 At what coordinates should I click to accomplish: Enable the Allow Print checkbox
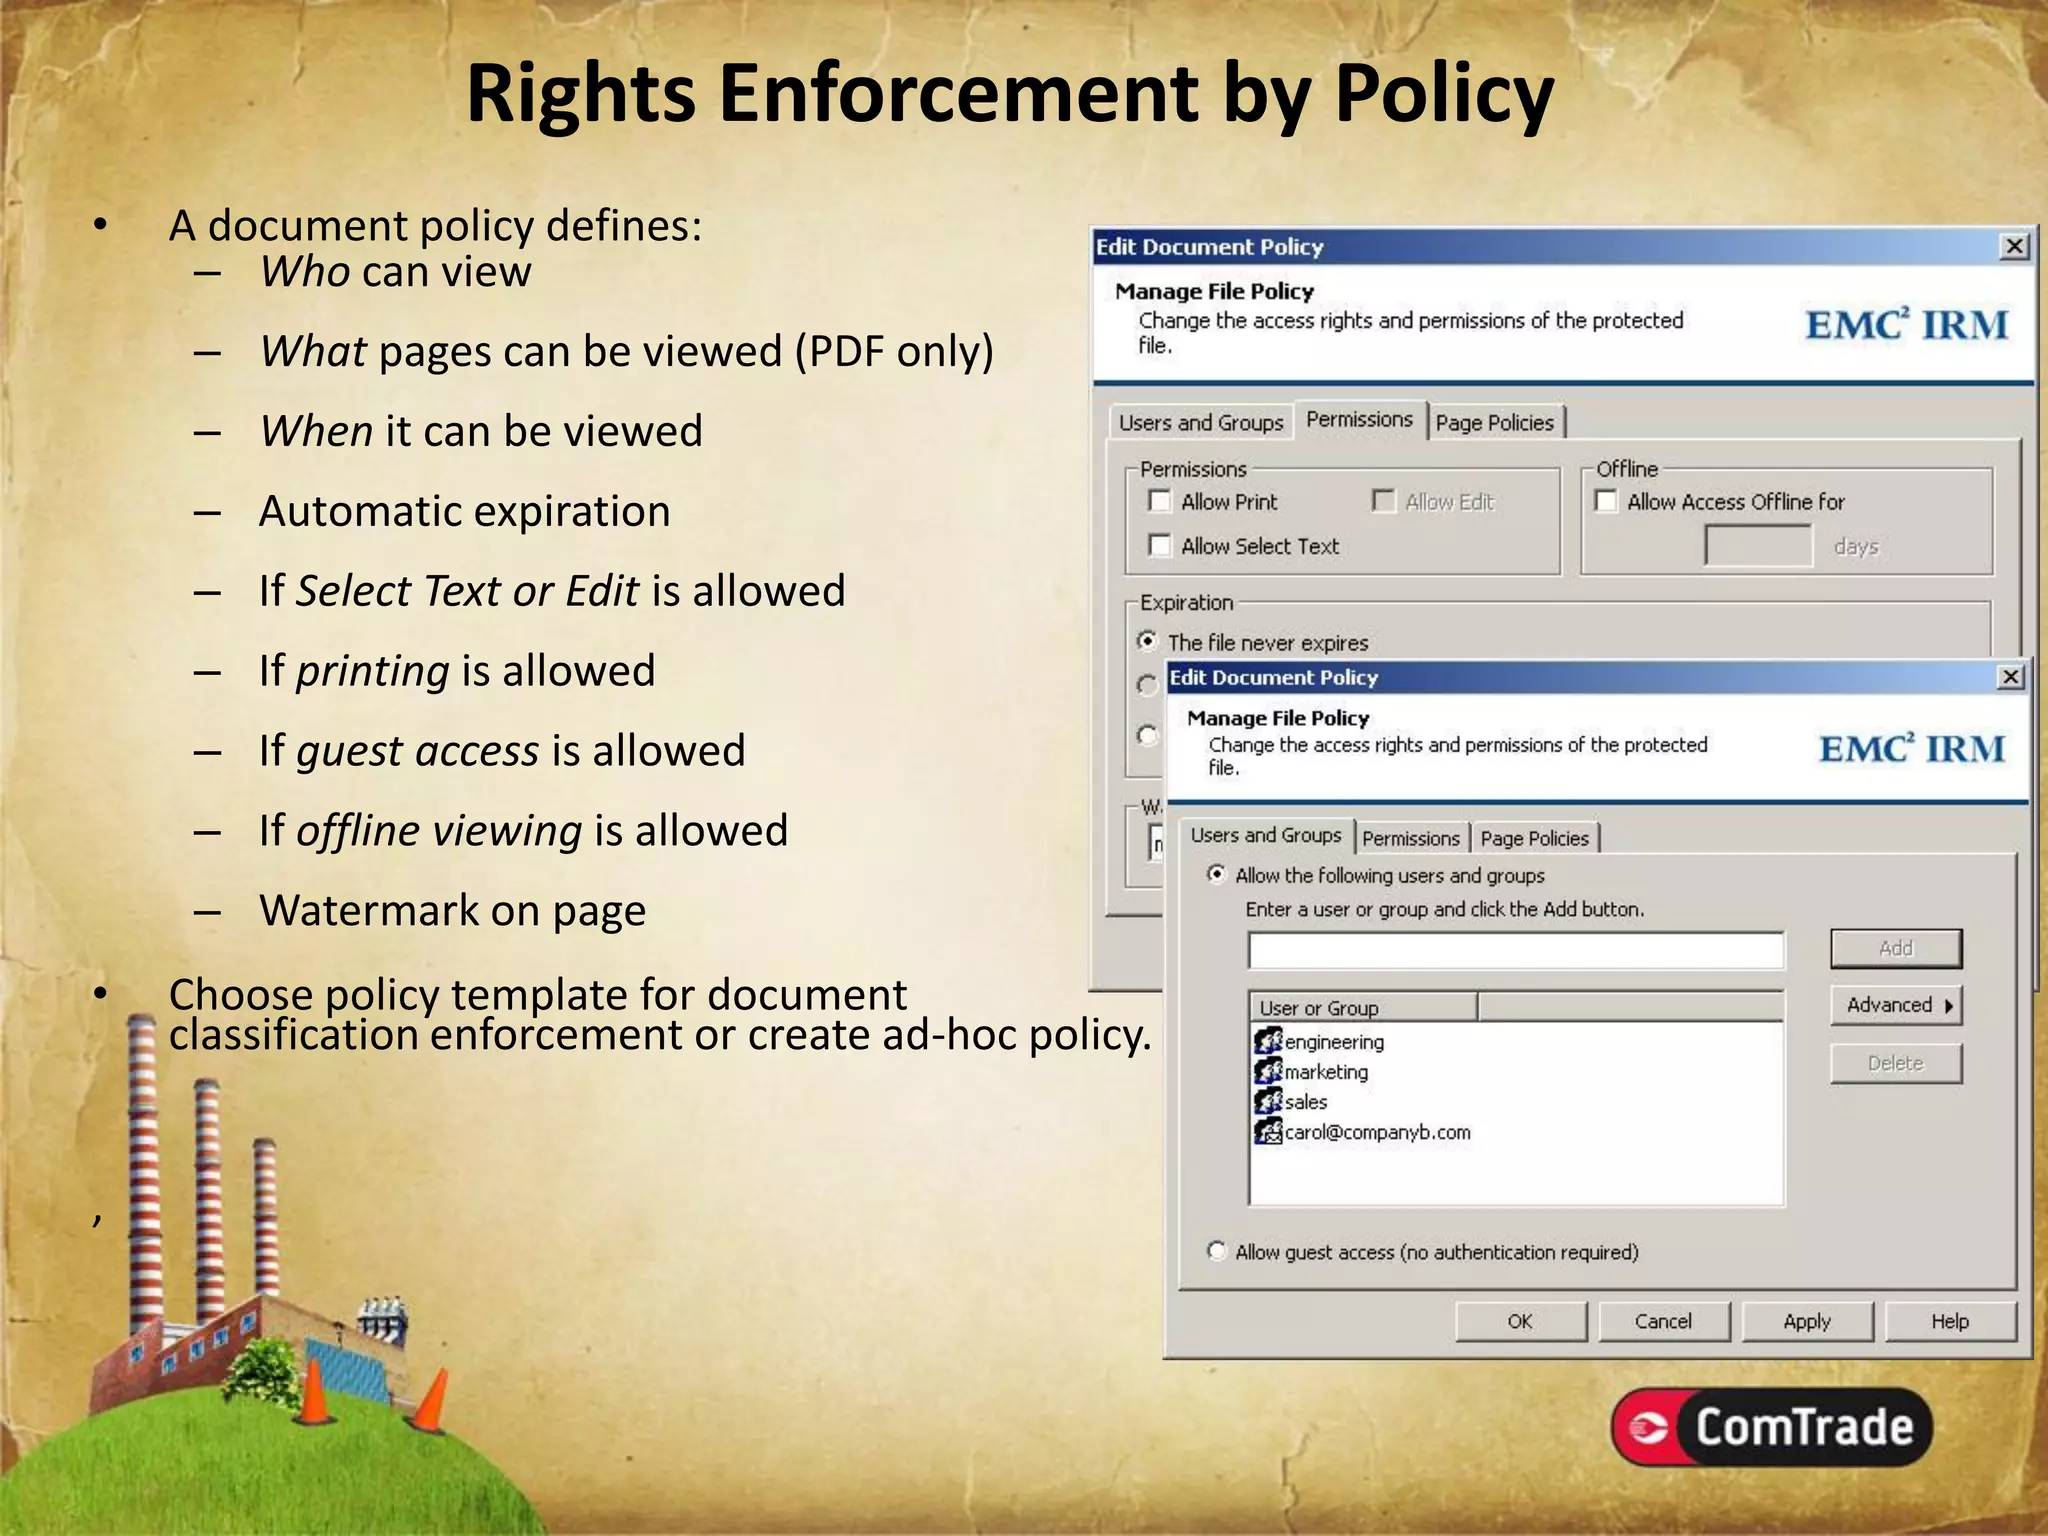point(1160,501)
